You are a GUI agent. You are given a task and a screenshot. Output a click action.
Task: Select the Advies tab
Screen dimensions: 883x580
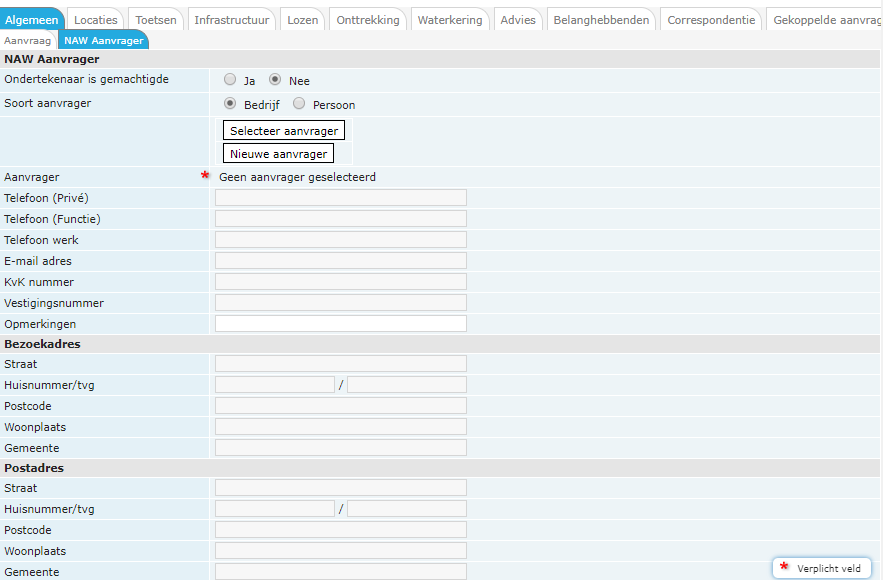(517, 20)
